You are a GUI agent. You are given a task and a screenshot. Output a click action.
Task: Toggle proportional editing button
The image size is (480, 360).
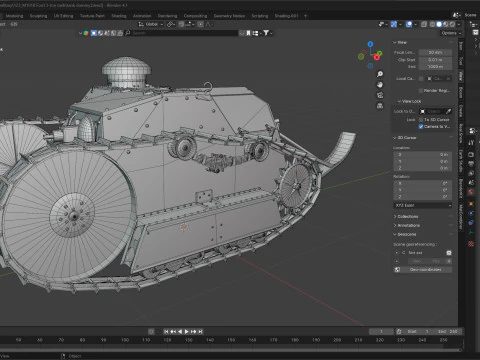[x=200, y=24]
